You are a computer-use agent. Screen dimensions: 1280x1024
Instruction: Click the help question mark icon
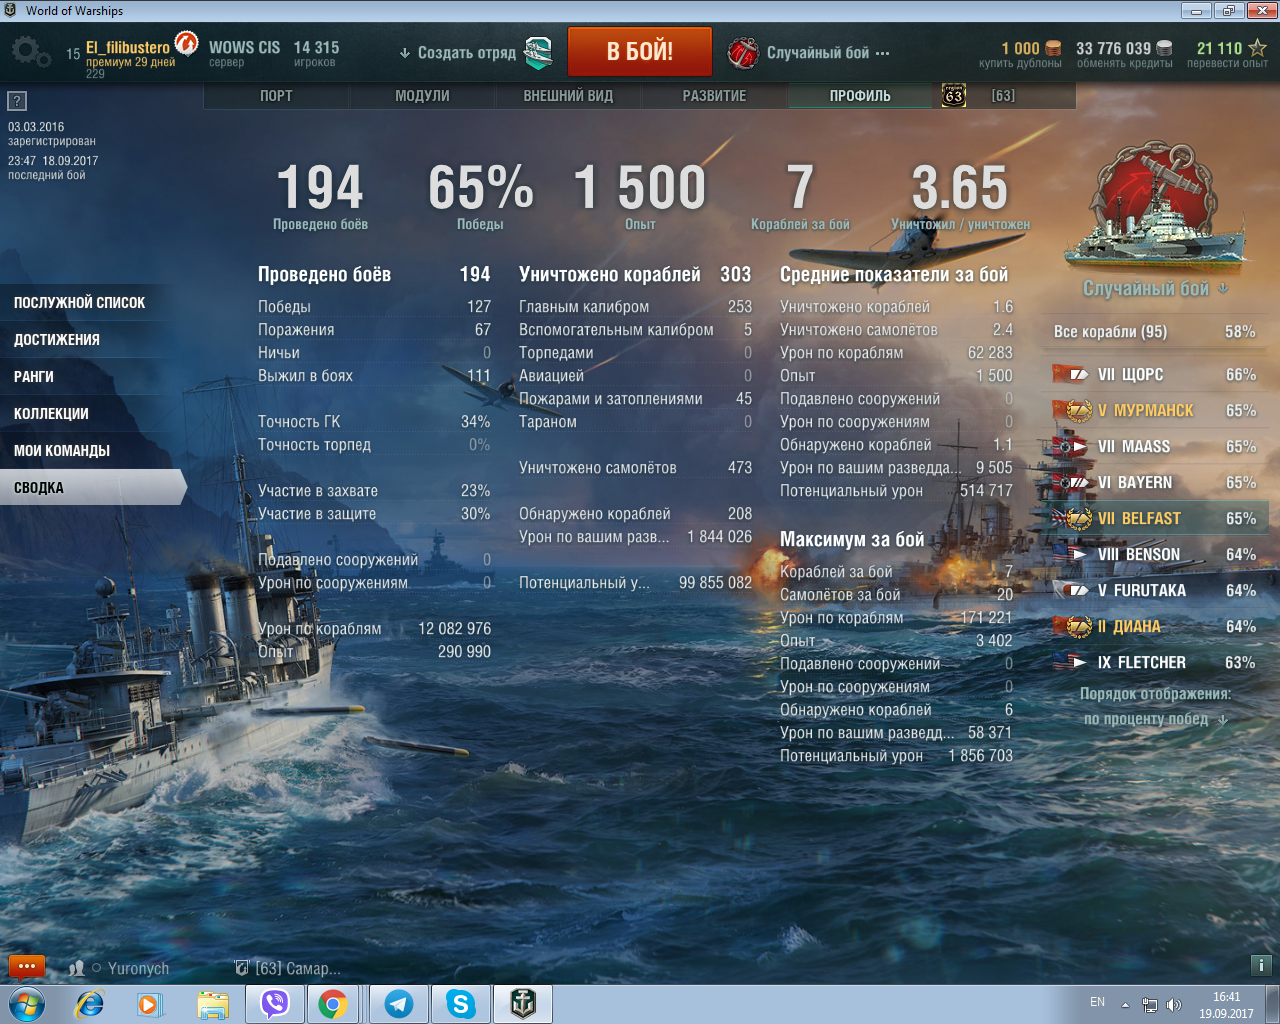17,101
